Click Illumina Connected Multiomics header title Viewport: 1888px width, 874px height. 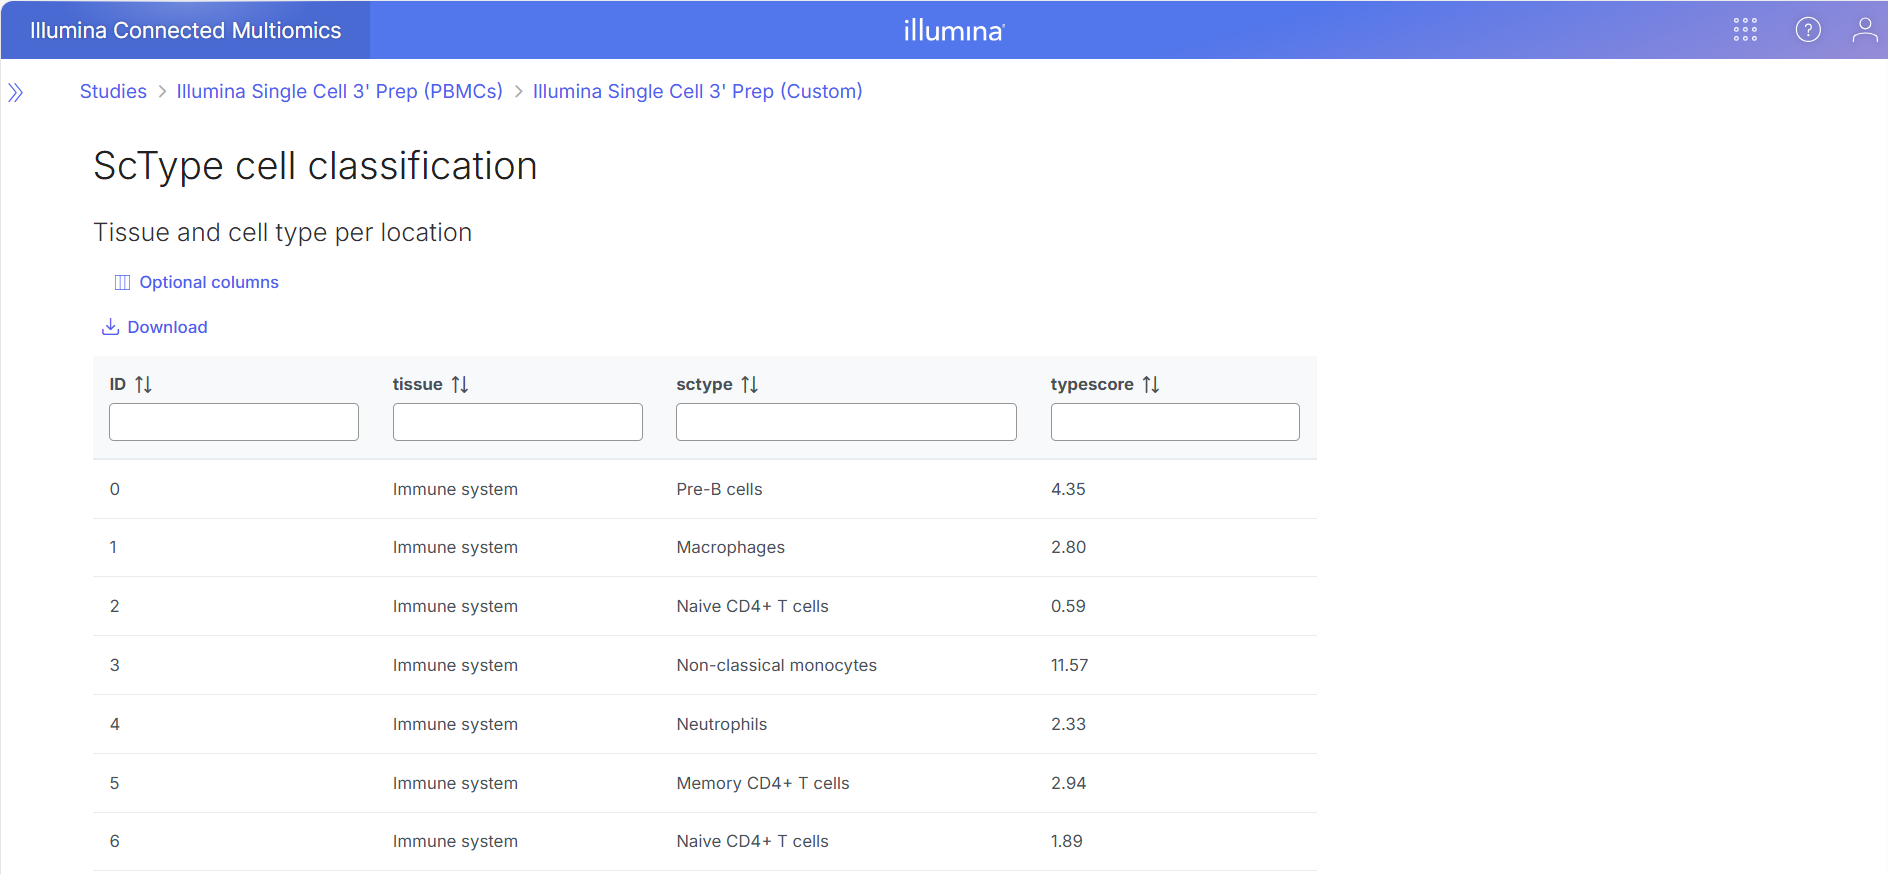click(185, 30)
